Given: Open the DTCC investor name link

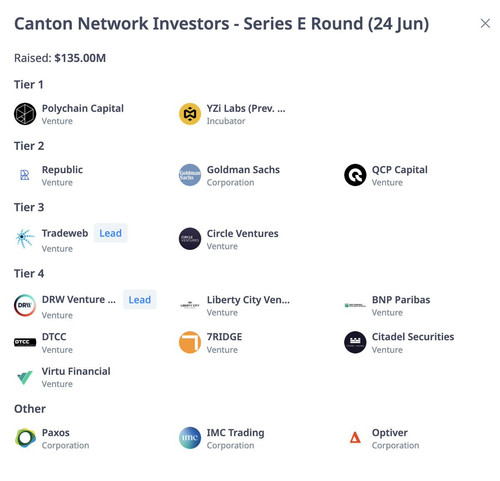Looking at the screenshot, I should [x=54, y=337].
